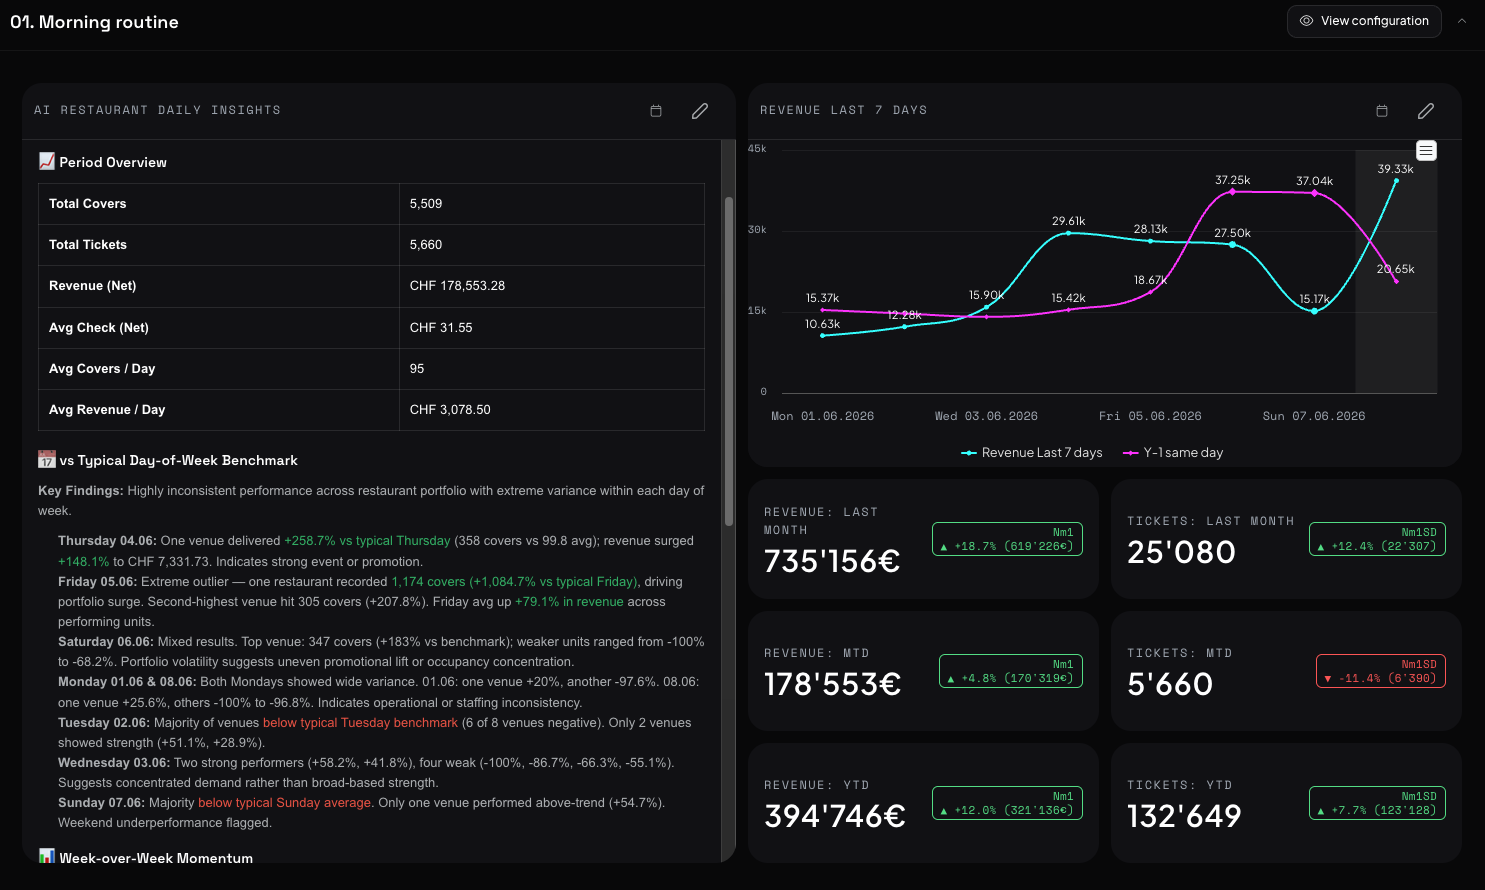Open calendar icon in AI Restaurant Daily Insights
Viewport: 1485px width, 890px height.
tap(656, 111)
